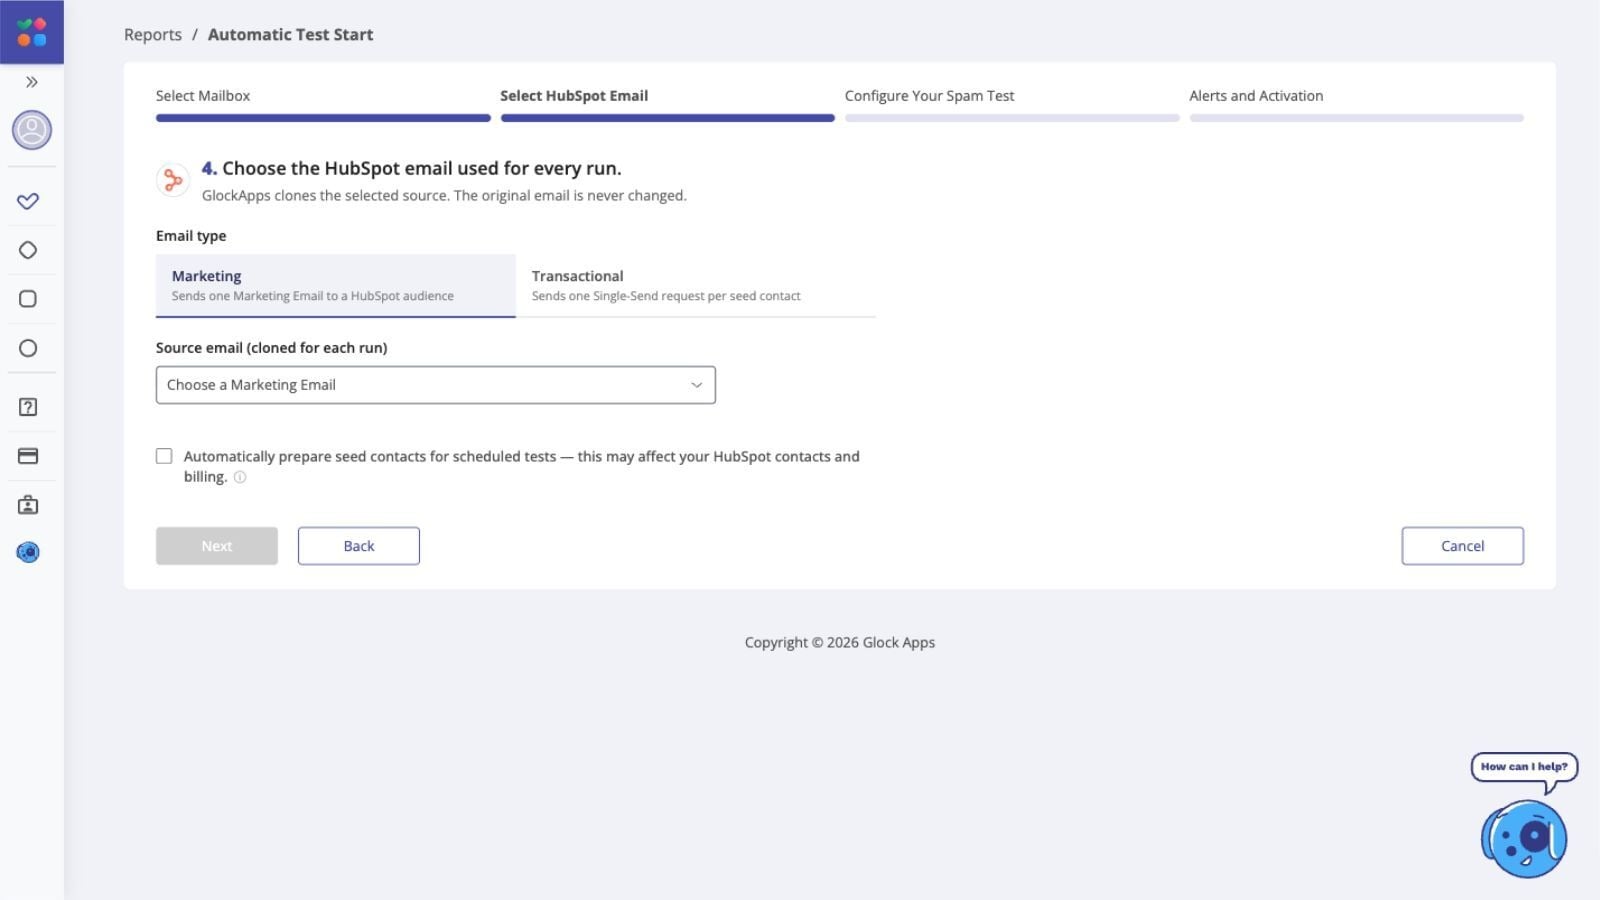The image size is (1600, 900).
Task: Go to the Alerts and Activation step
Action: (x=1256, y=96)
